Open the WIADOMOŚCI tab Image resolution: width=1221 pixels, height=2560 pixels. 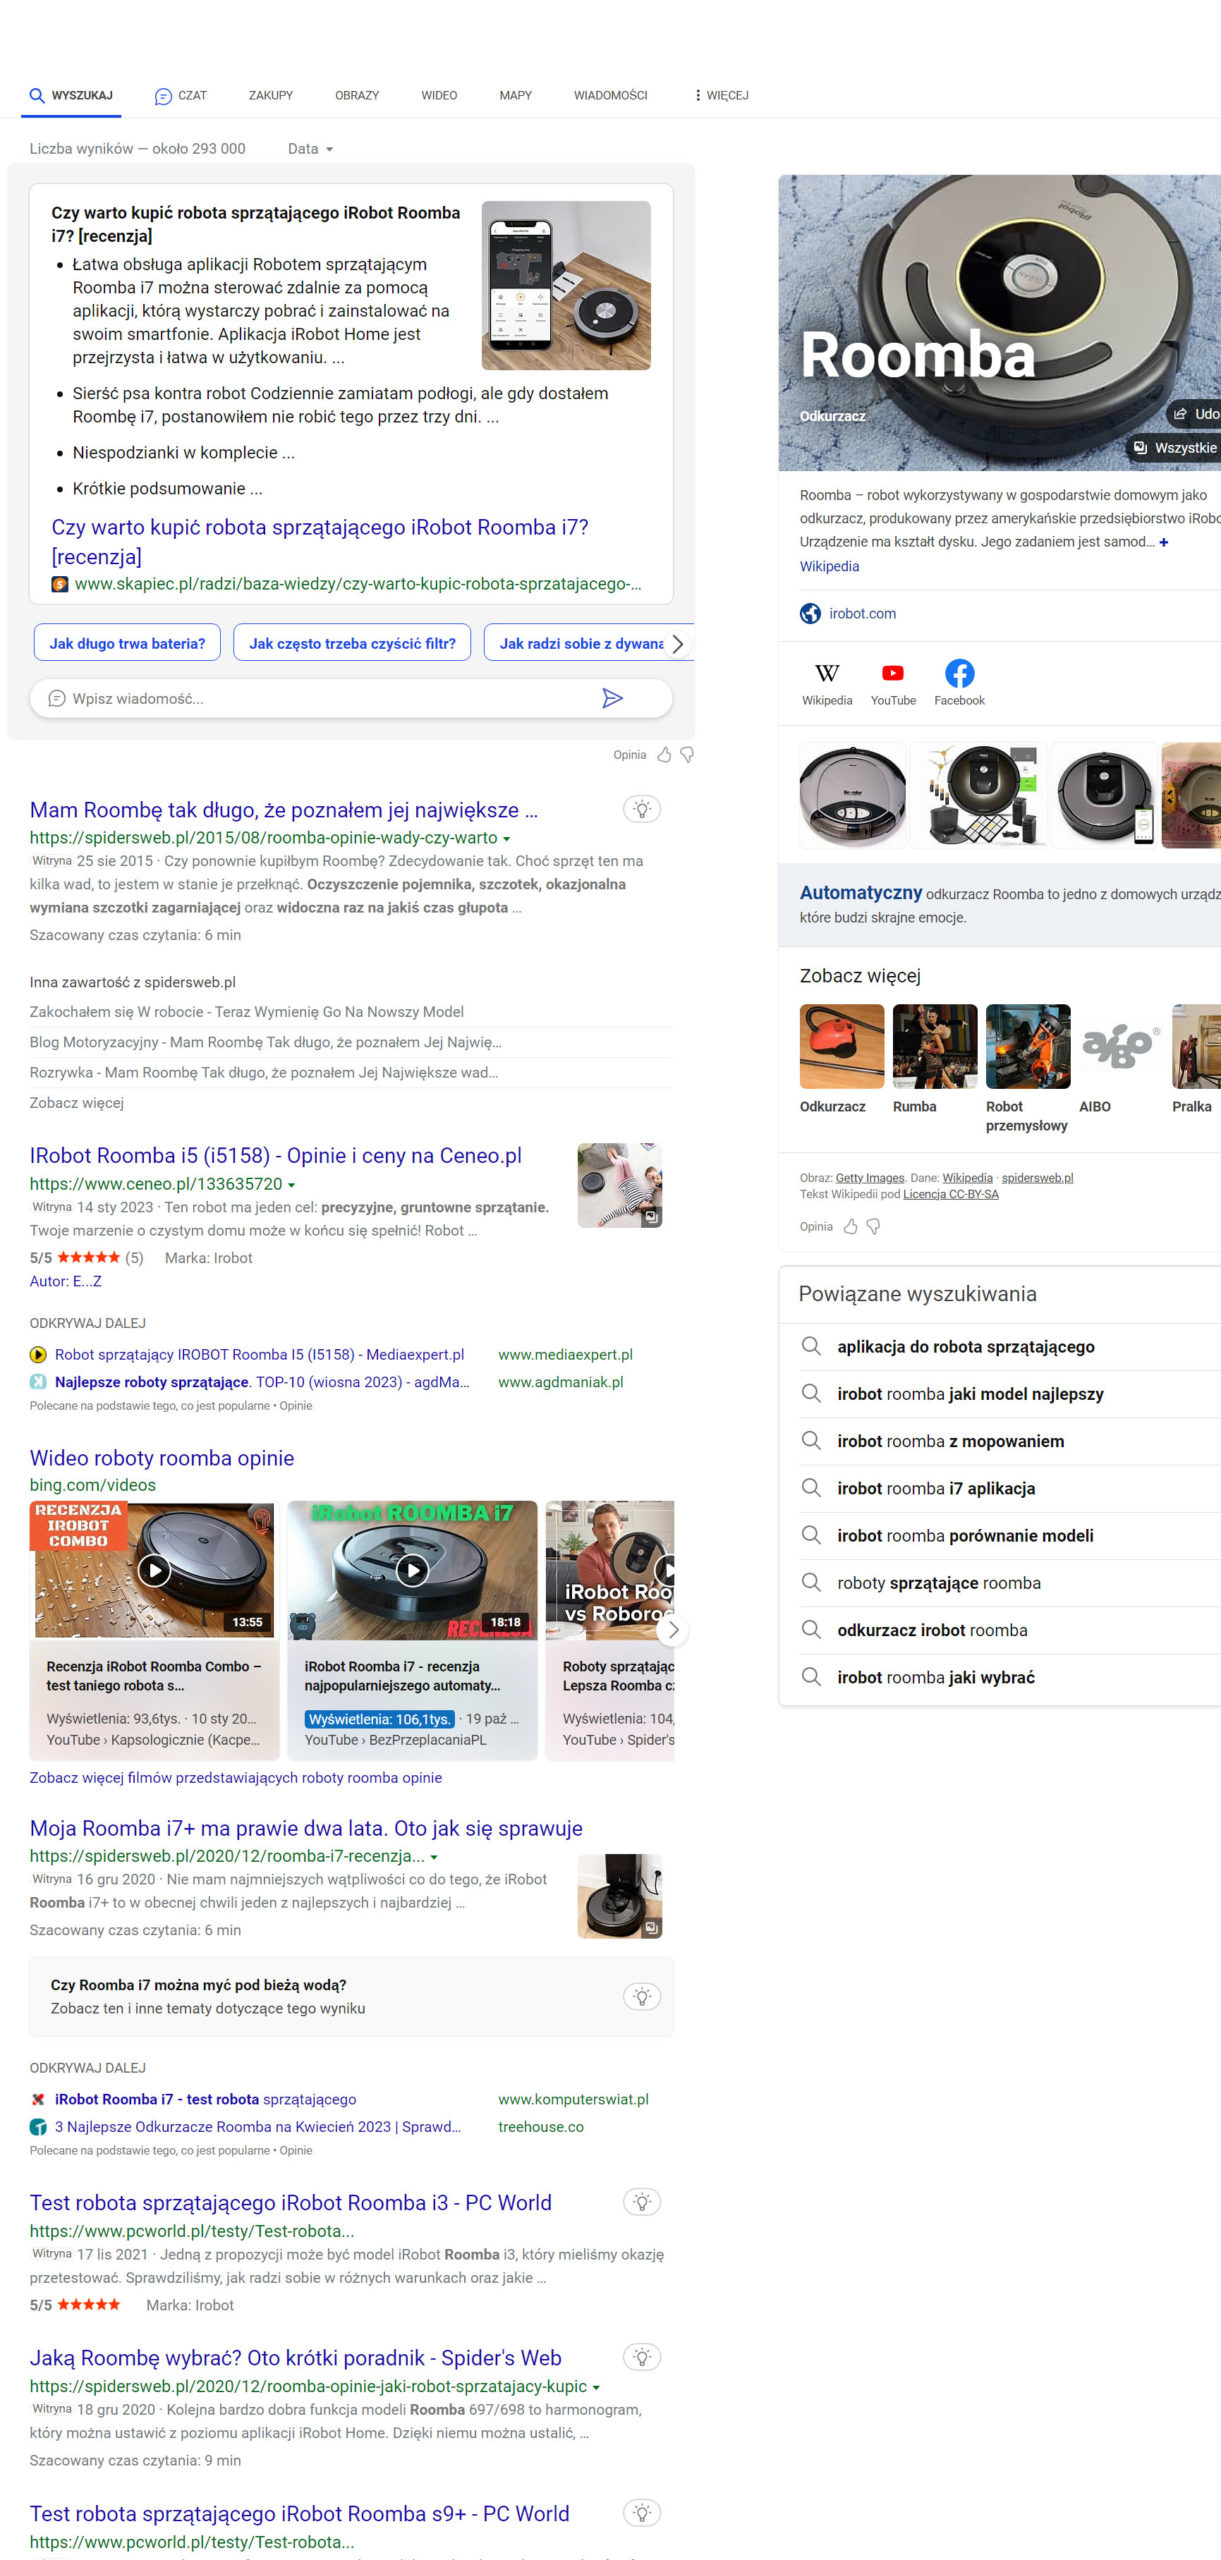pyautogui.click(x=610, y=96)
